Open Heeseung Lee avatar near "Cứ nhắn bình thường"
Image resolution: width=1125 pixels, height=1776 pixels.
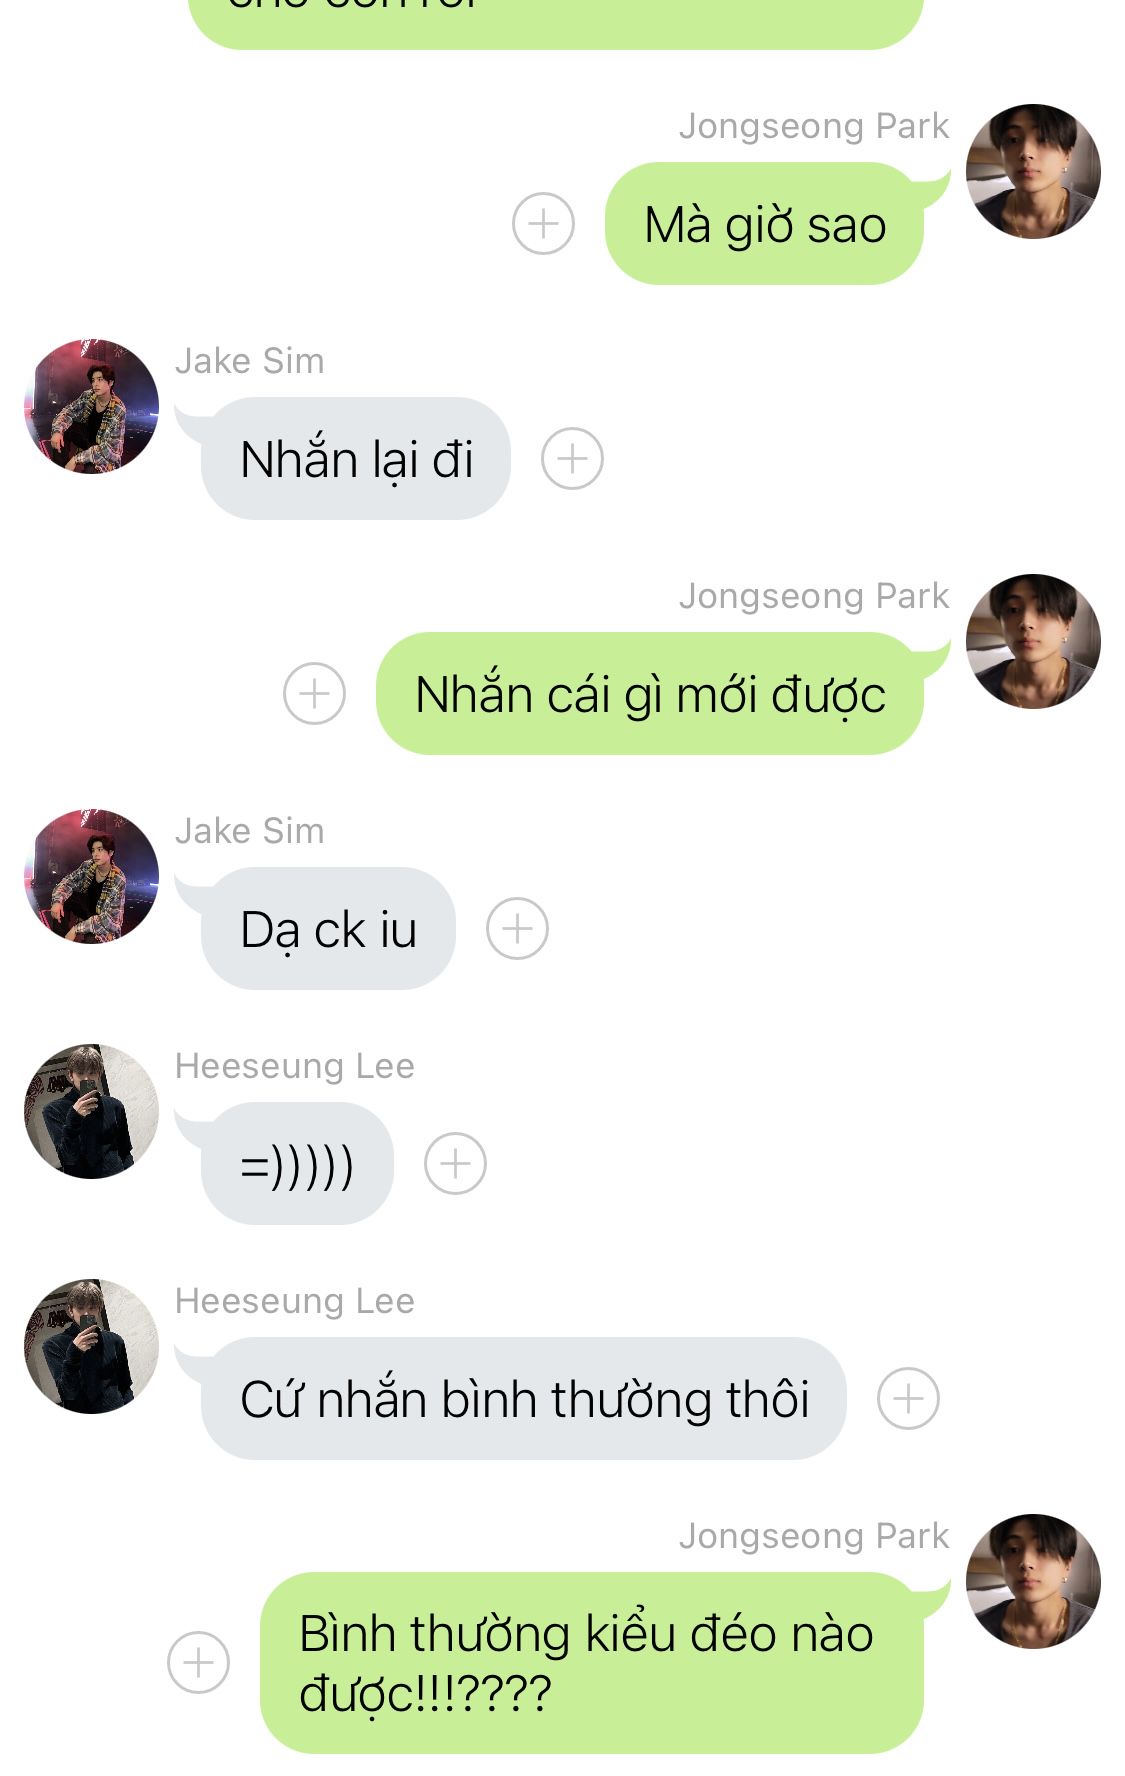pyautogui.click(x=91, y=1346)
